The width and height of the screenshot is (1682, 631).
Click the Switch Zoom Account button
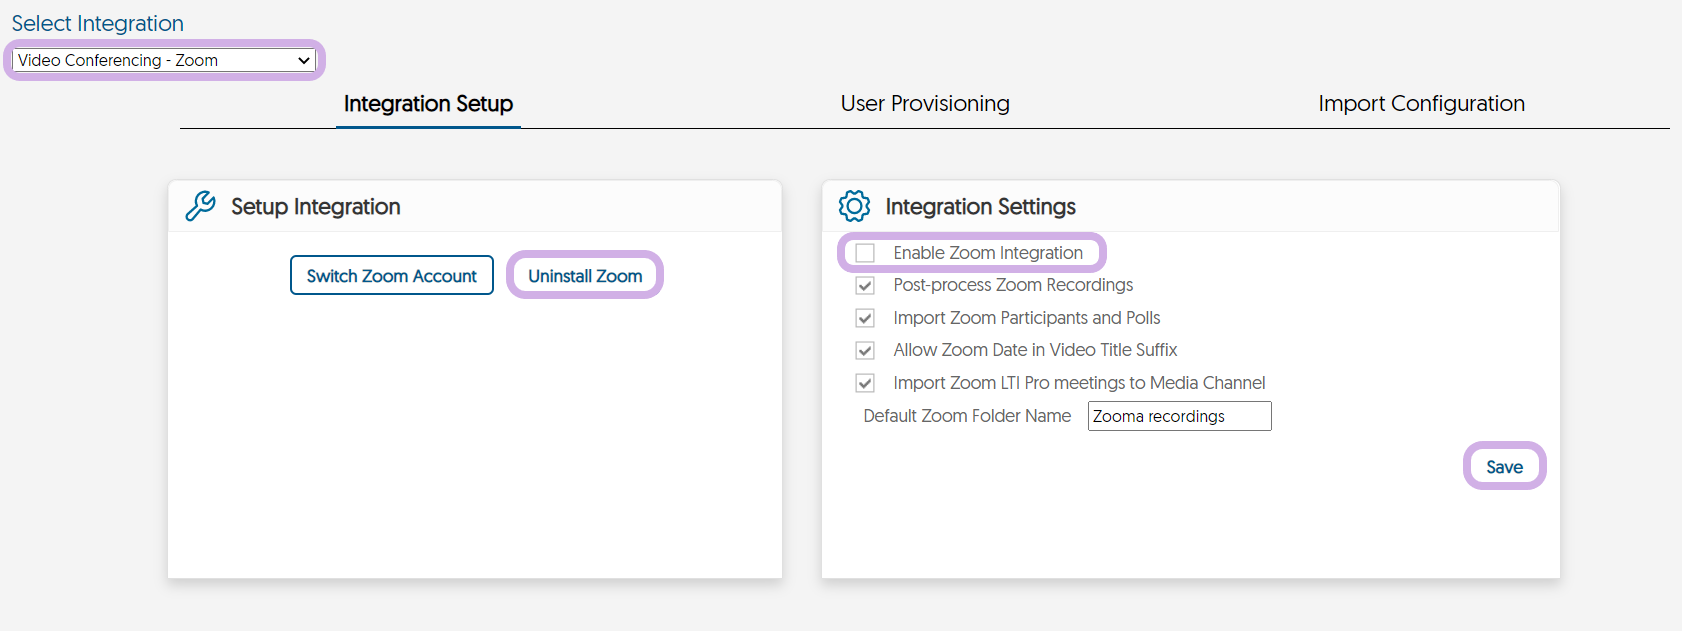click(x=392, y=275)
